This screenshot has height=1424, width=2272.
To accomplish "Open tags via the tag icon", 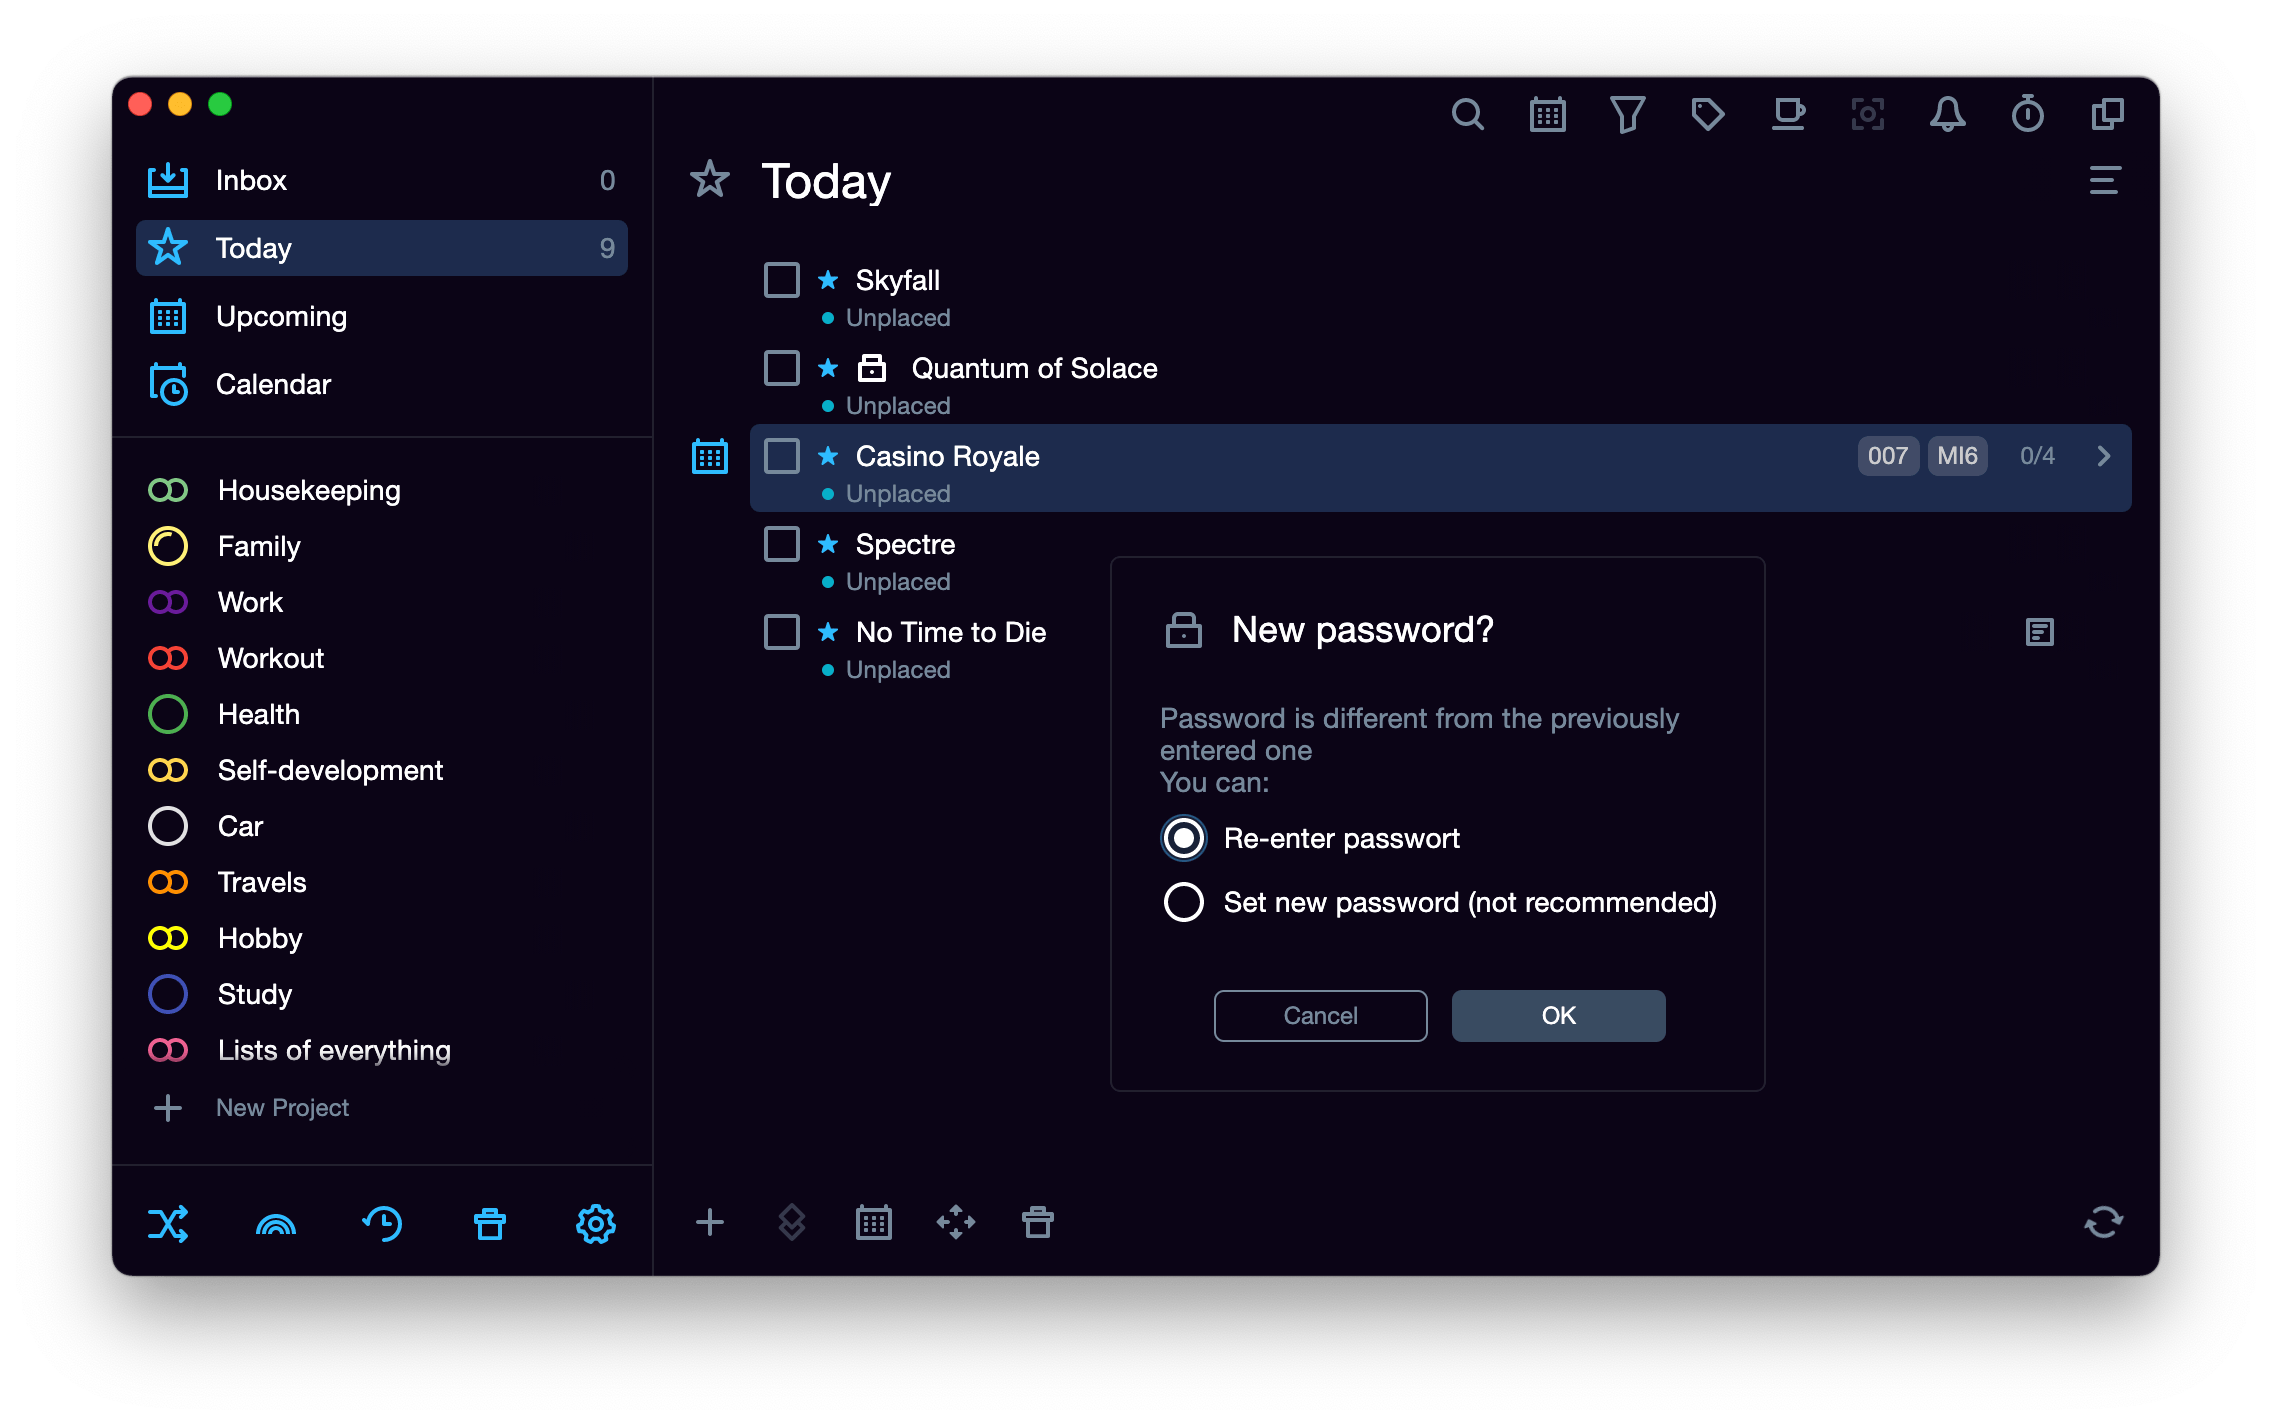I will 1707,115.
